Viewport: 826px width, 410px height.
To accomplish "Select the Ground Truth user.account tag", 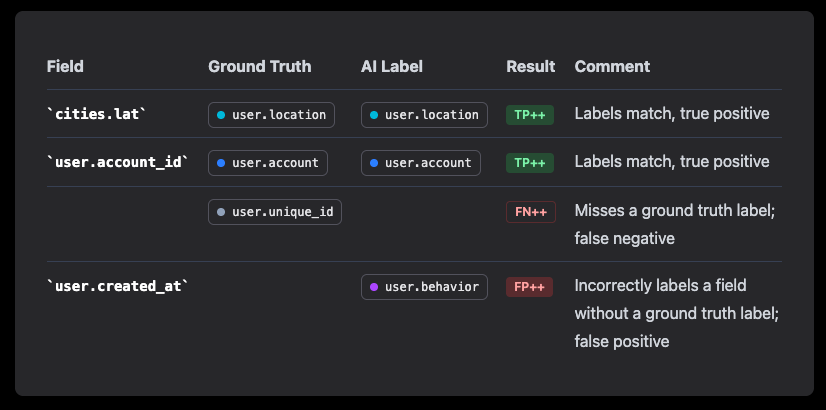I will coord(267,162).
